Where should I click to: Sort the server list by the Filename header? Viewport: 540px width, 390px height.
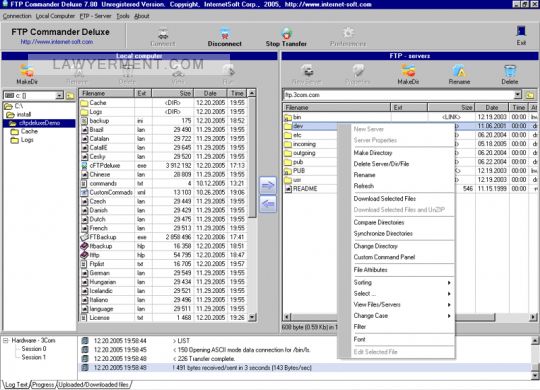(x=337, y=107)
